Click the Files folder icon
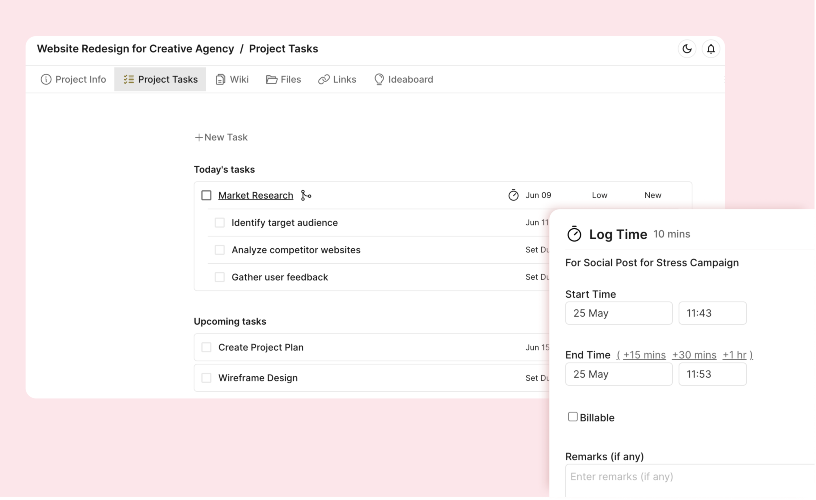The width and height of the screenshot is (816, 500). 271,80
